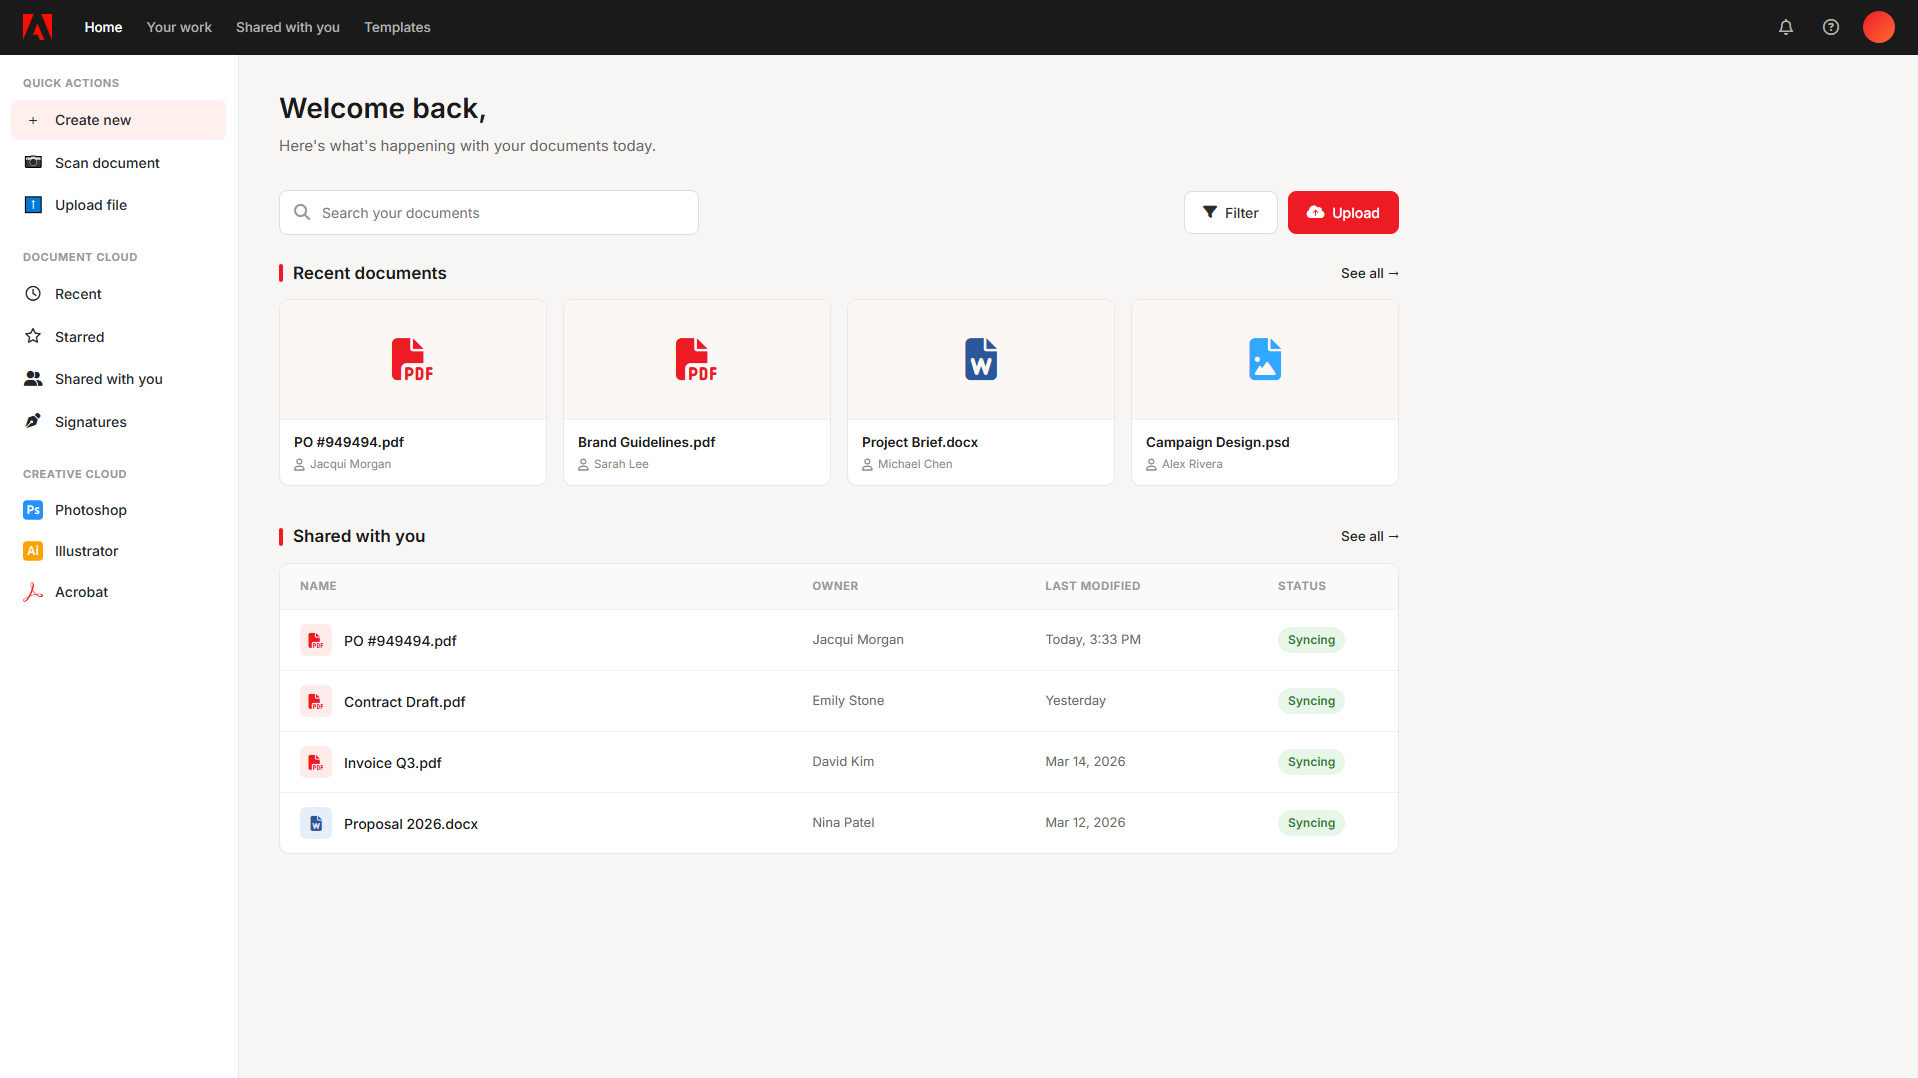Open the Your work tab
The image size is (1918, 1078).
(x=179, y=27)
